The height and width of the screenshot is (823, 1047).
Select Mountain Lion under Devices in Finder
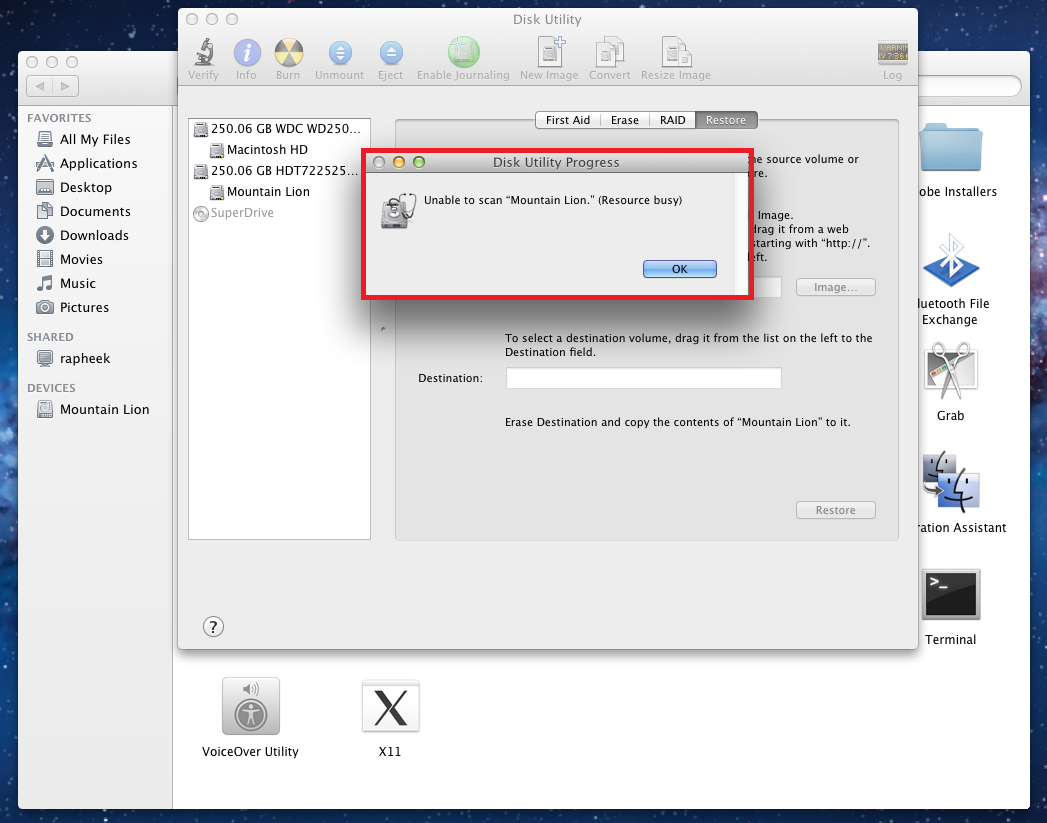click(93, 409)
